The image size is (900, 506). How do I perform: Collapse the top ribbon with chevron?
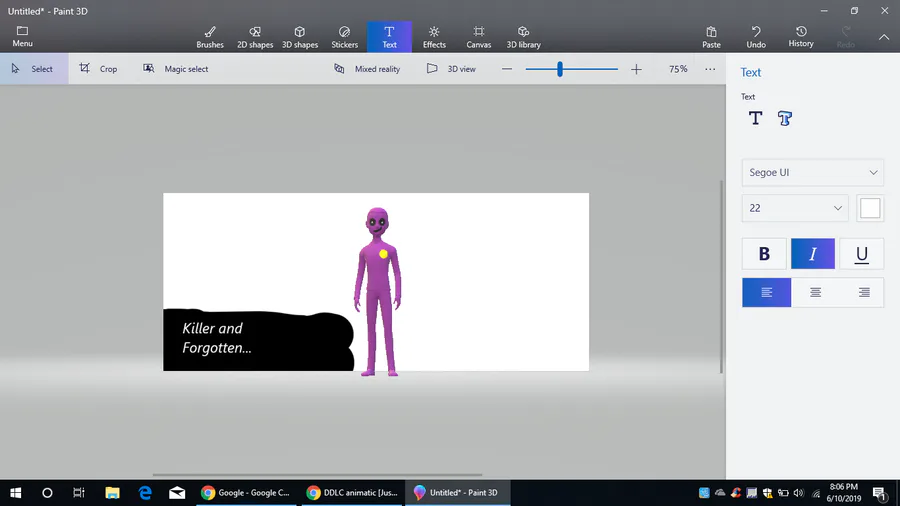click(x=884, y=37)
